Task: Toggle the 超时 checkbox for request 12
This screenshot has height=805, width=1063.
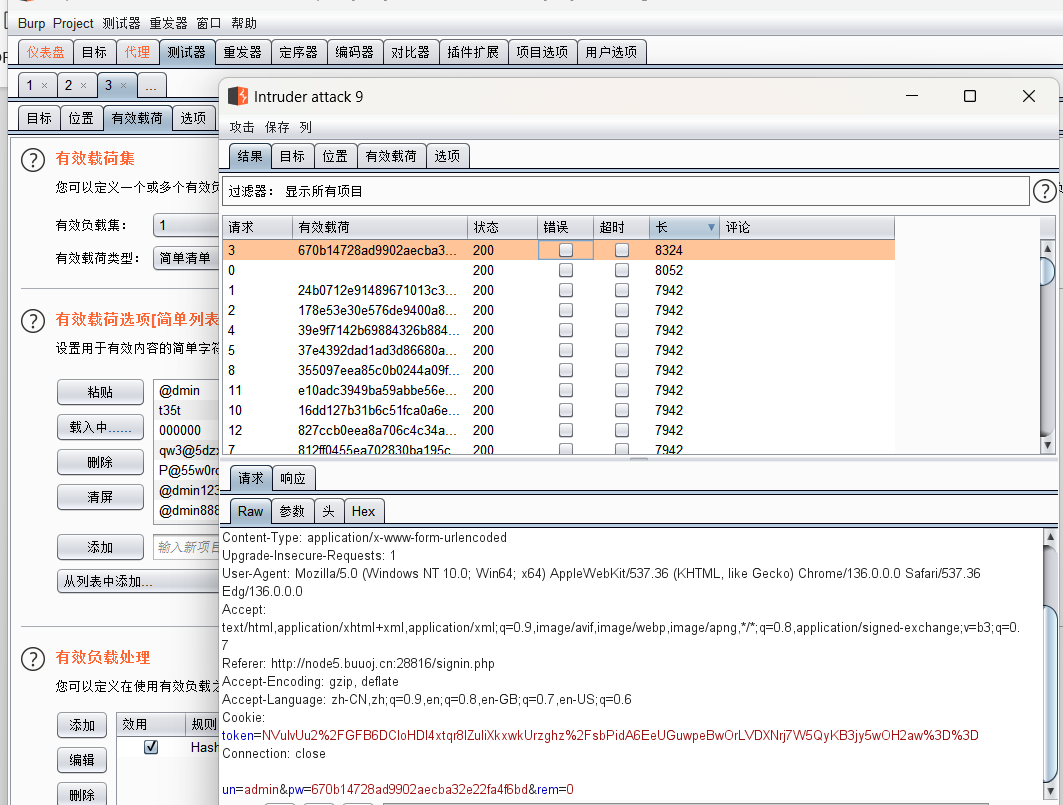Action: coord(622,431)
